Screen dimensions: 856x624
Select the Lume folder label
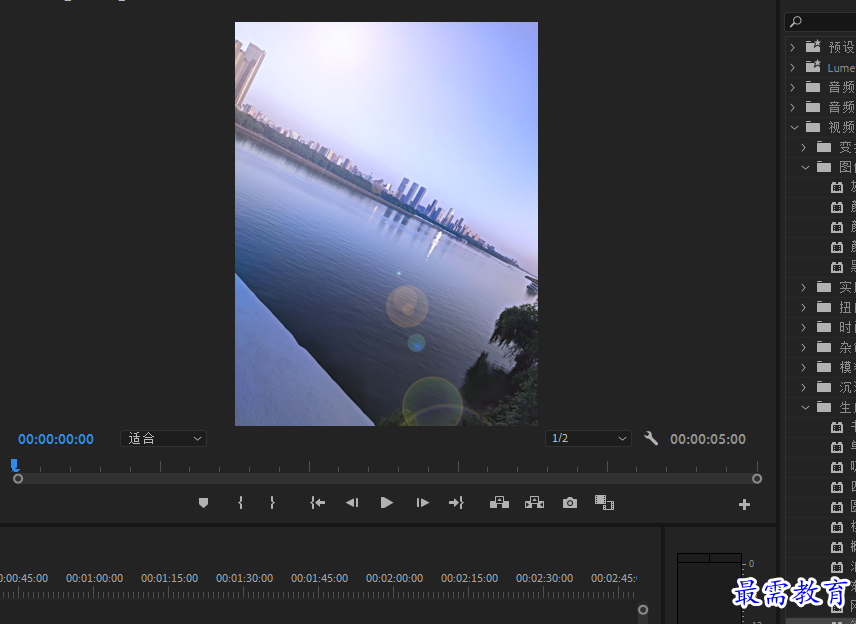[x=841, y=68]
